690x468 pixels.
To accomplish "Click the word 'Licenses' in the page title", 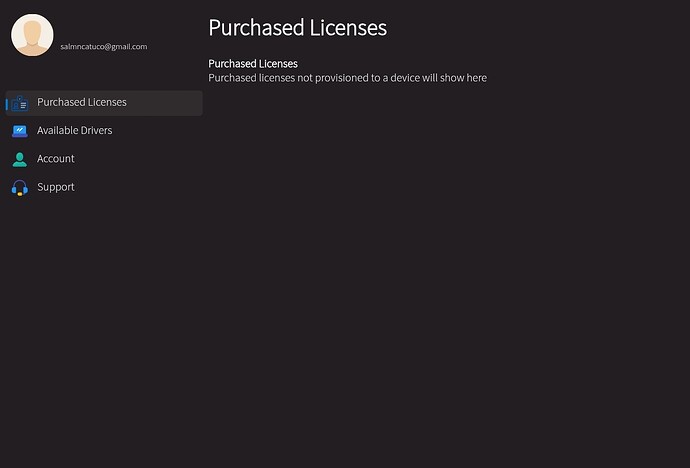I will (348, 27).
